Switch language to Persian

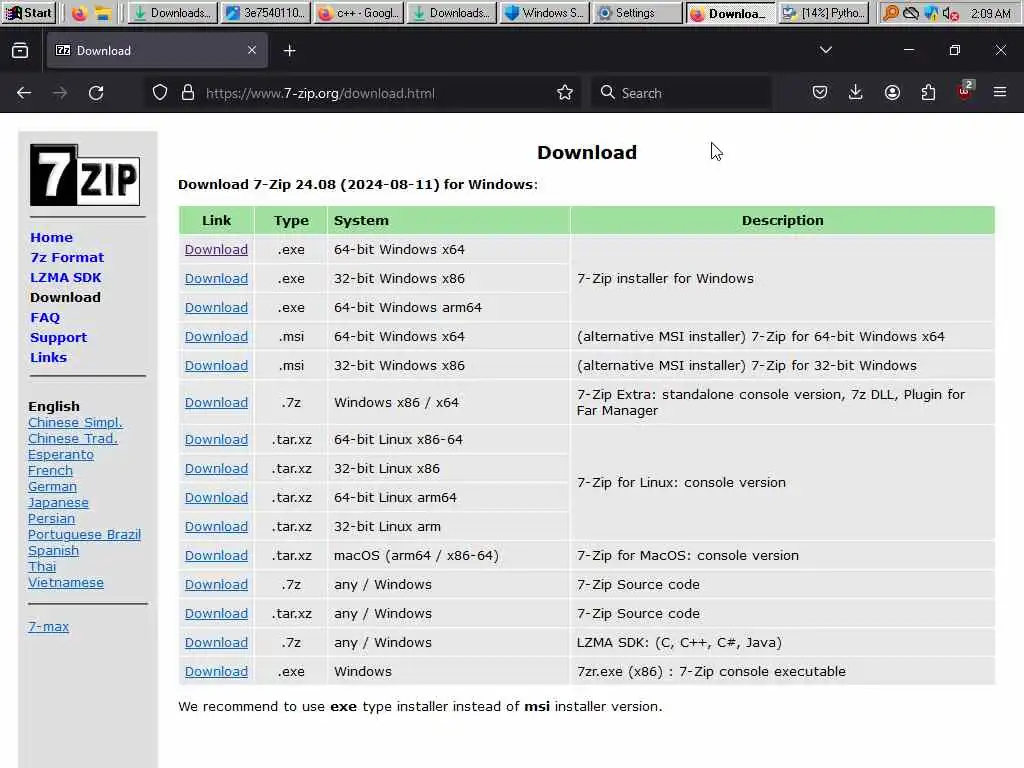coord(52,519)
